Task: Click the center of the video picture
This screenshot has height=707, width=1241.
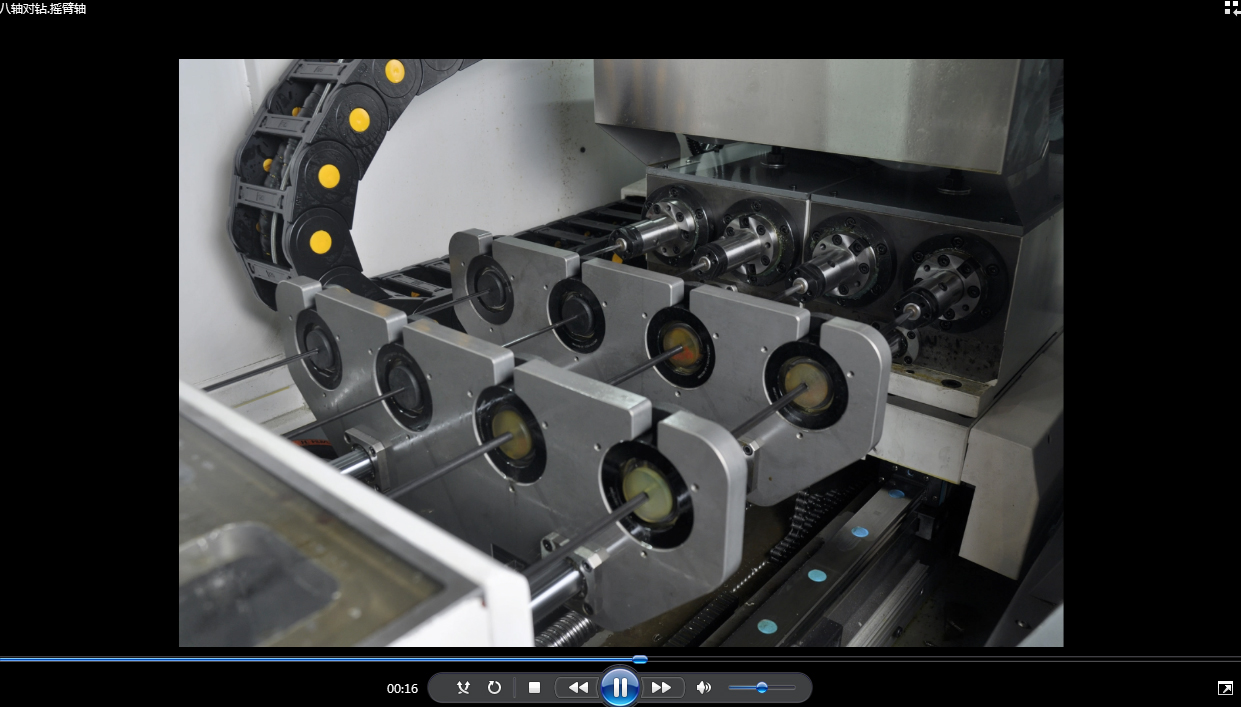Action: [x=620, y=352]
